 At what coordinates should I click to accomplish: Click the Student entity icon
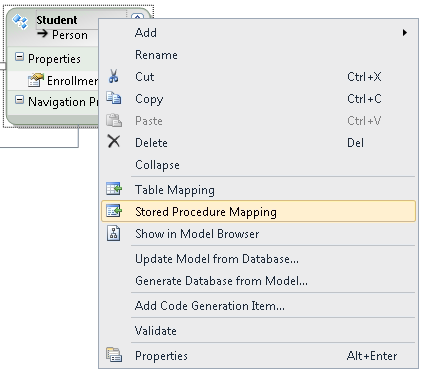point(20,21)
